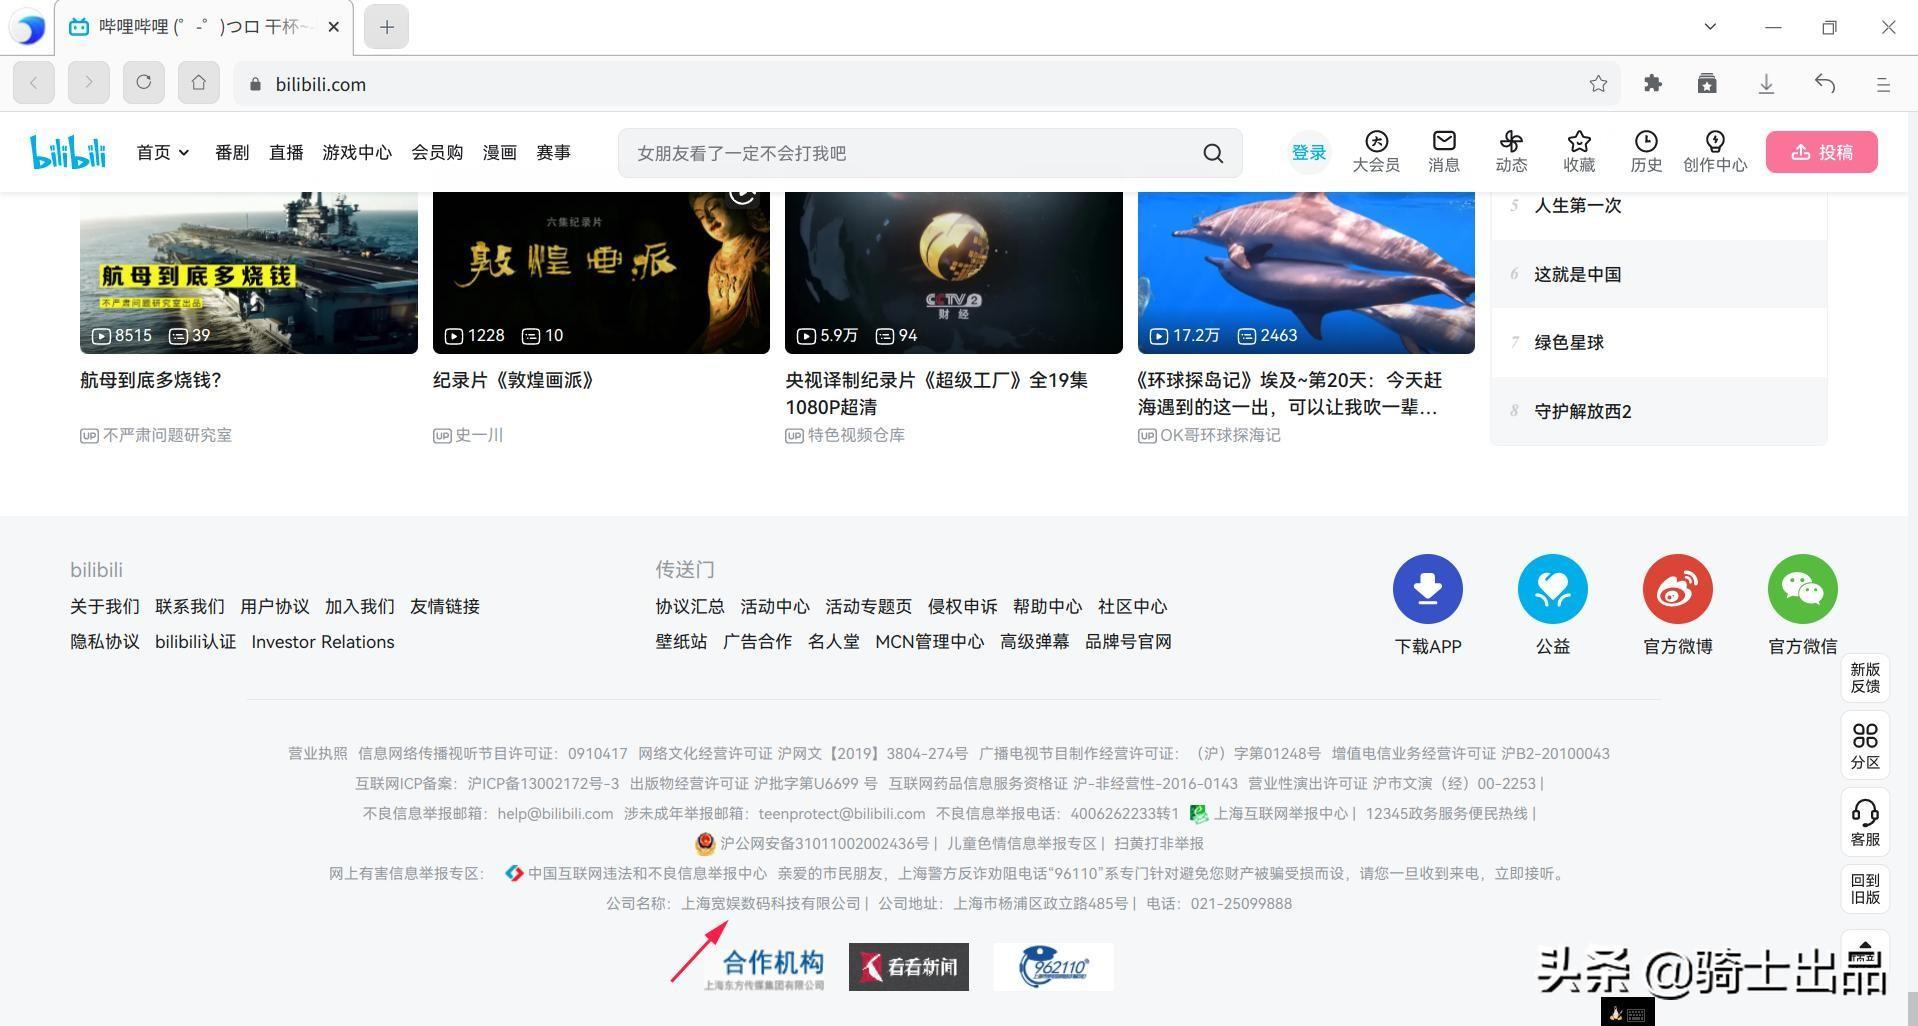This screenshot has height=1026, width=1918.
Task: Open the 动态 feed icon
Action: [x=1511, y=142]
